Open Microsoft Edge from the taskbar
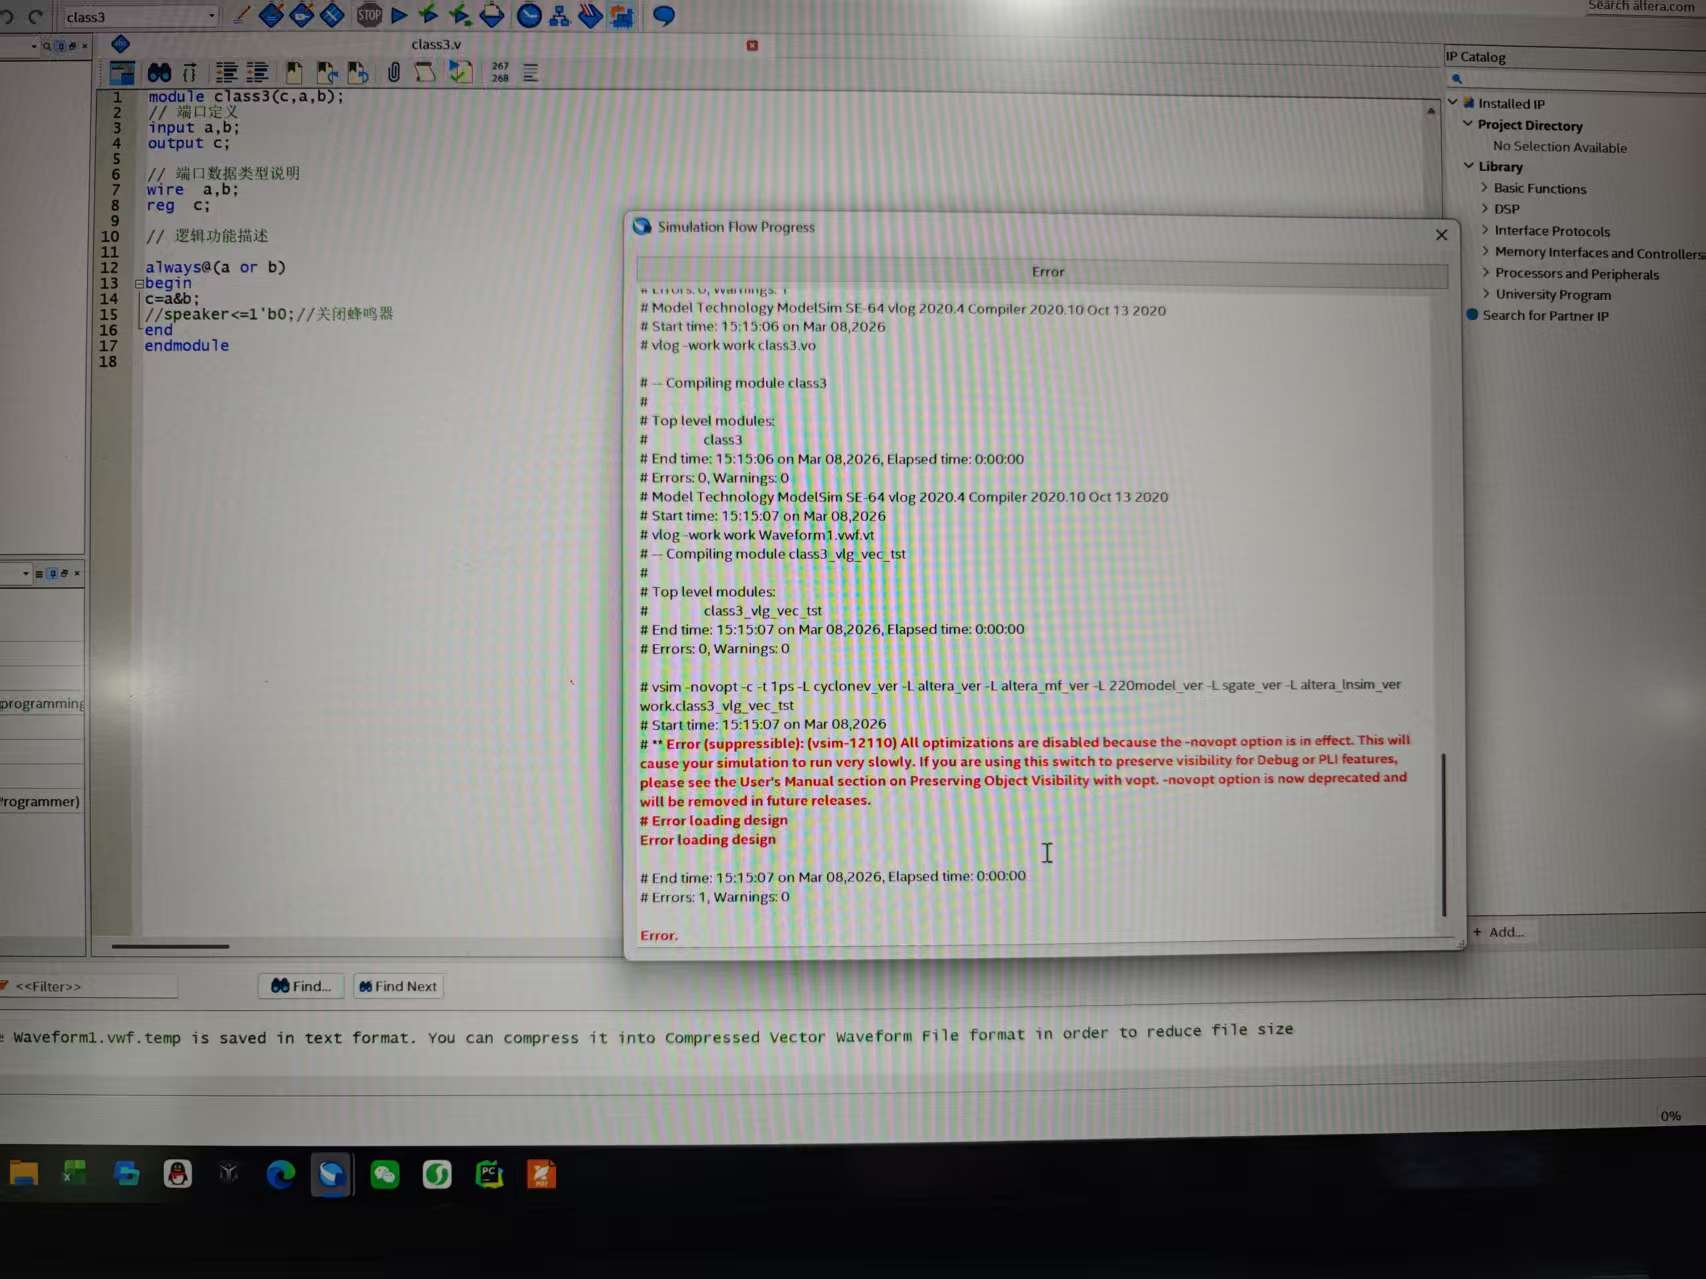This screenshot has width=1706, height=1279. tap(281, 1174)
